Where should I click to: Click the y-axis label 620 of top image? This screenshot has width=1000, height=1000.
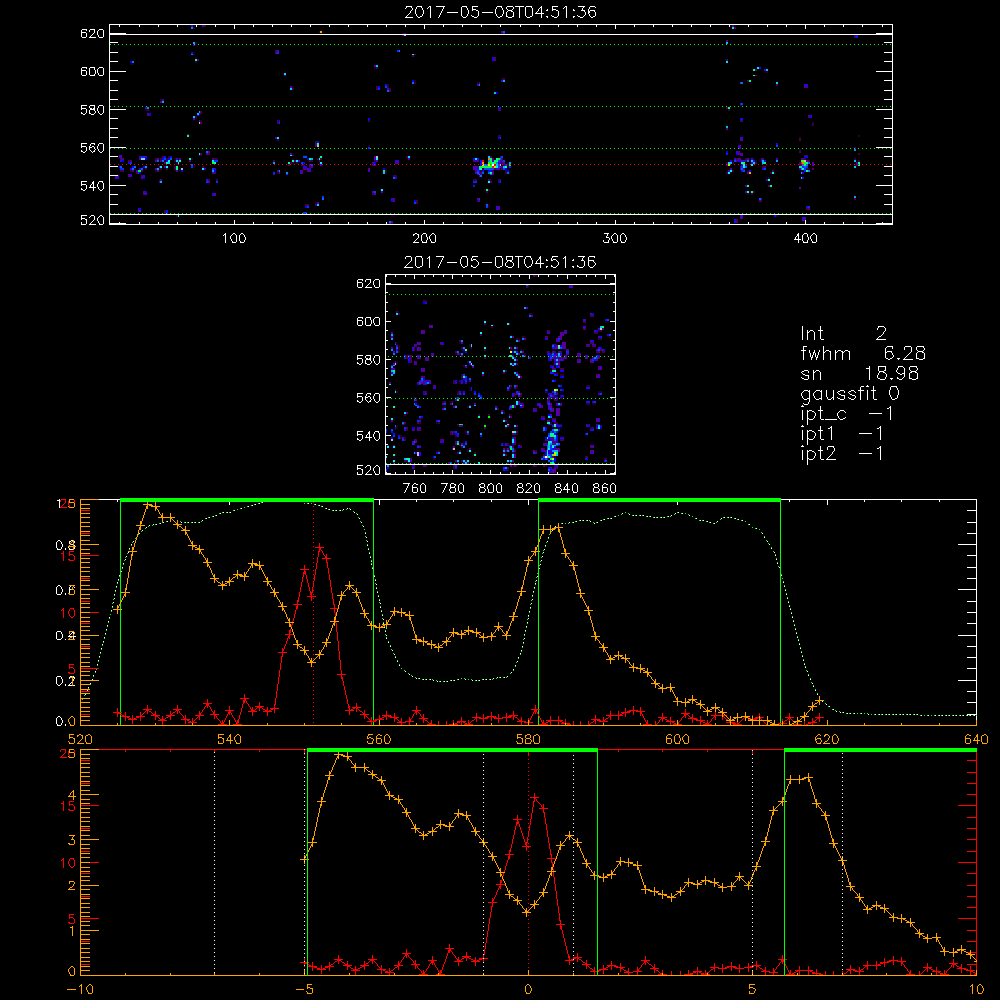(x=92, y=33)
